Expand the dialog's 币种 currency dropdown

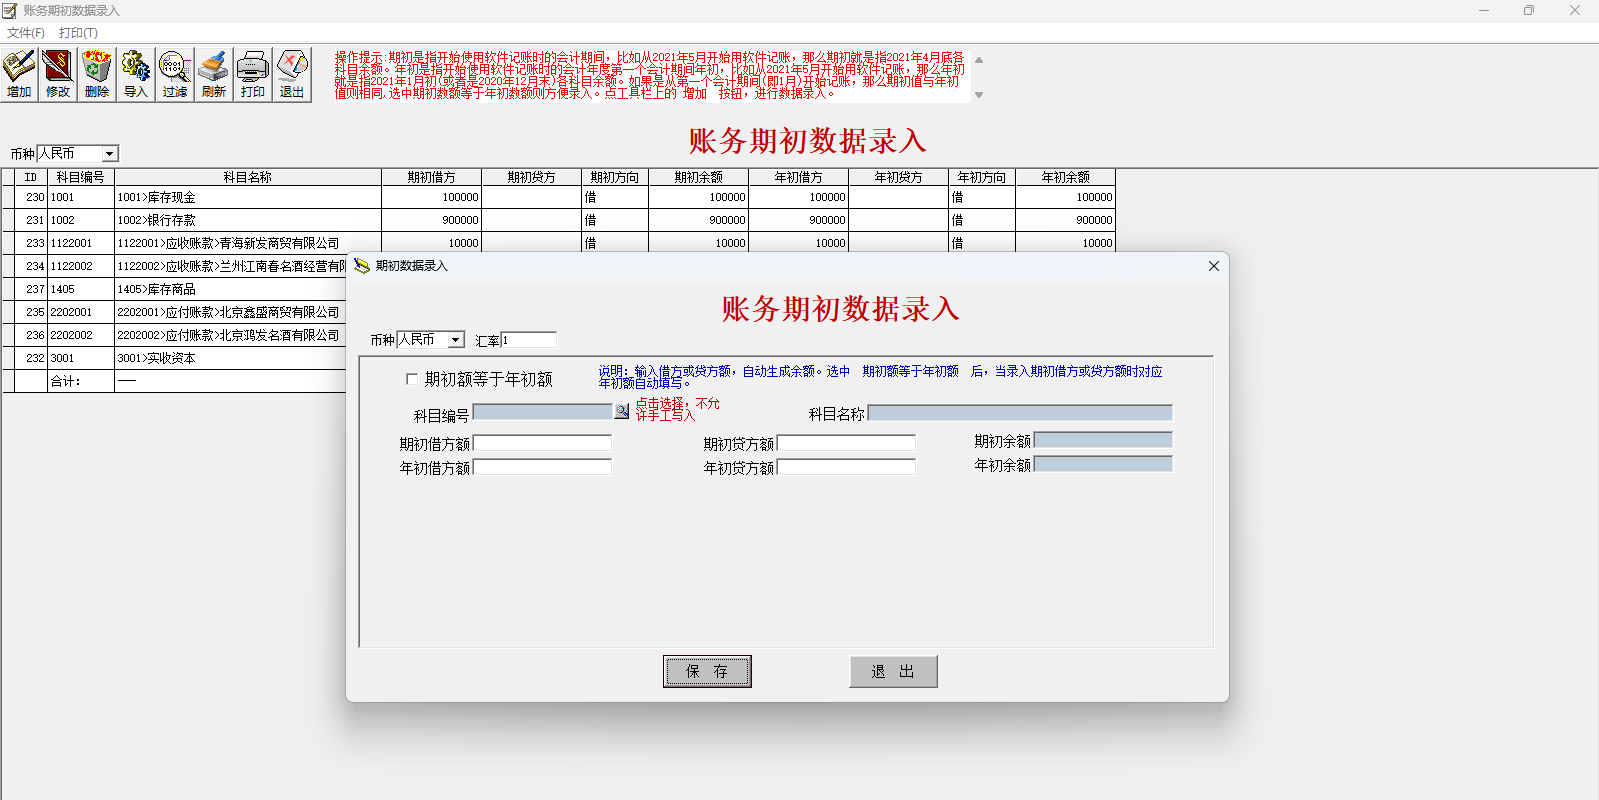[456, 340]
